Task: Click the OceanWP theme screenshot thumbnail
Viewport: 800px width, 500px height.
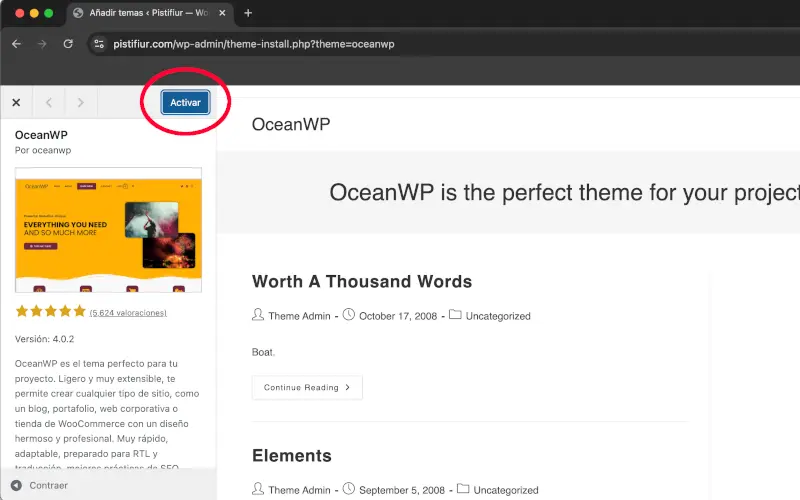Action: pyautogui.click(x=108, y=230)
